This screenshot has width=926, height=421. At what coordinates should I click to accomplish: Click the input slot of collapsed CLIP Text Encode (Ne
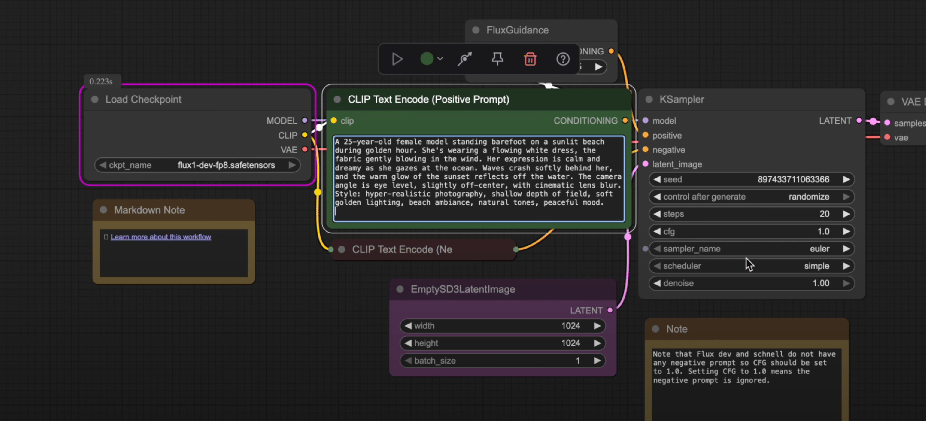pyautogui.click(x=331, y=250)
